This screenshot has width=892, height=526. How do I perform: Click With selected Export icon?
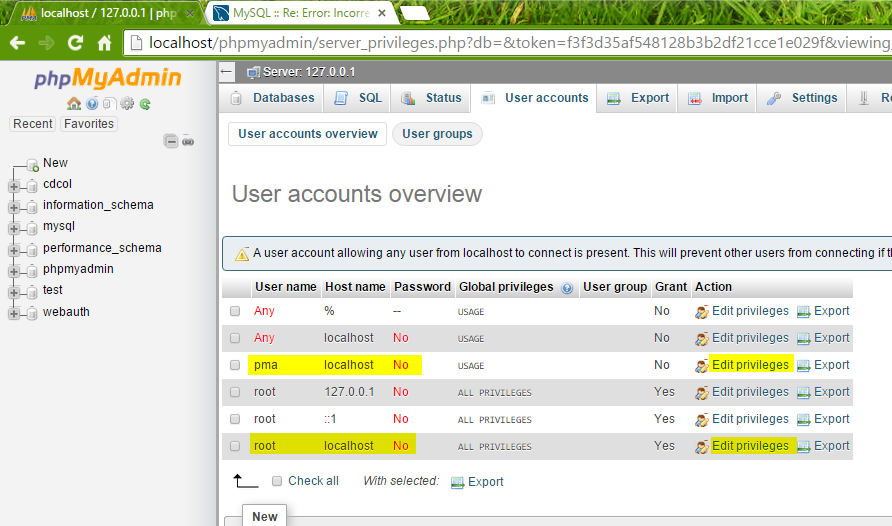457,483
